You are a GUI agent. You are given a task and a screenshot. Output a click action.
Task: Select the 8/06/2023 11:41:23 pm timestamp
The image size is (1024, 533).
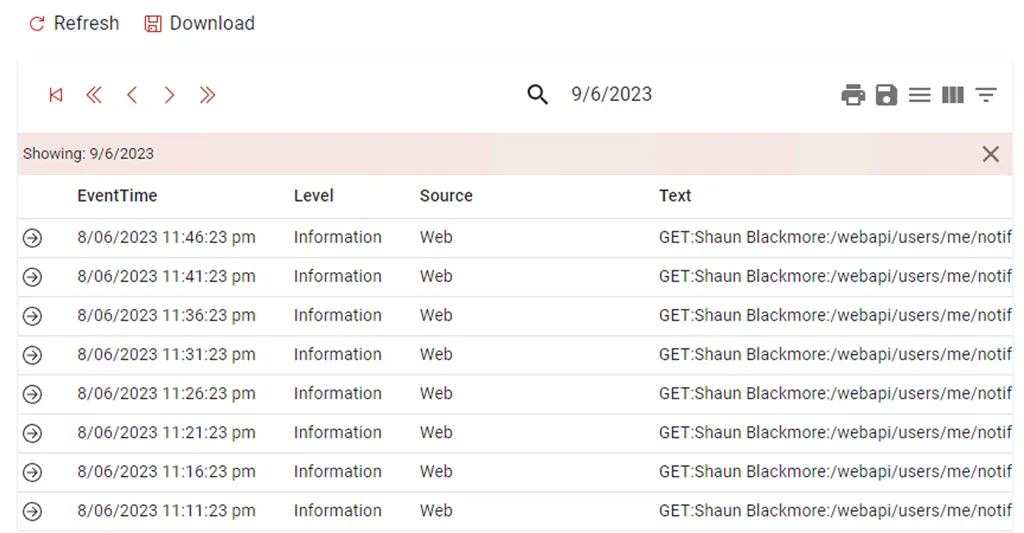point(167,276)
